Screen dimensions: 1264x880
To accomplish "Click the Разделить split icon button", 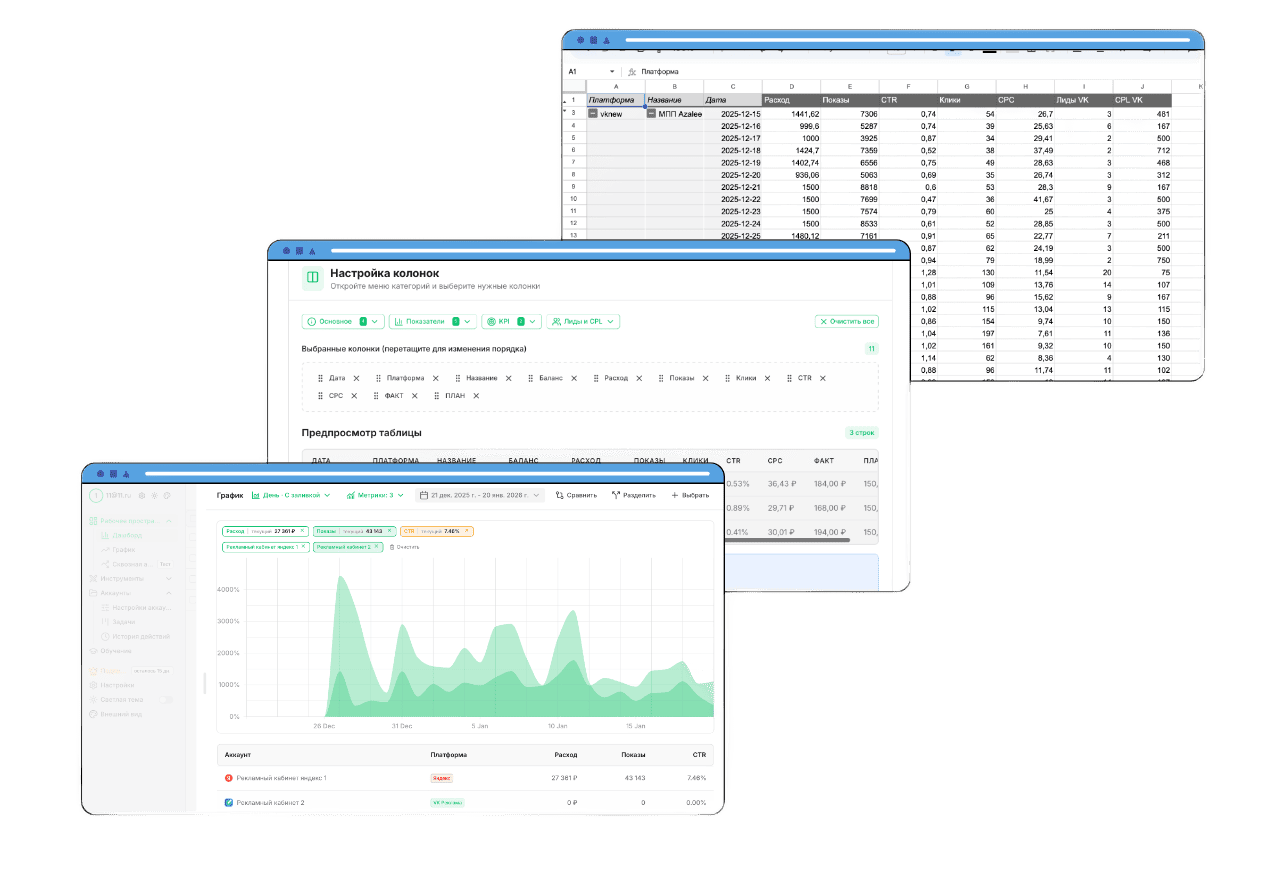I will [633, 495].
